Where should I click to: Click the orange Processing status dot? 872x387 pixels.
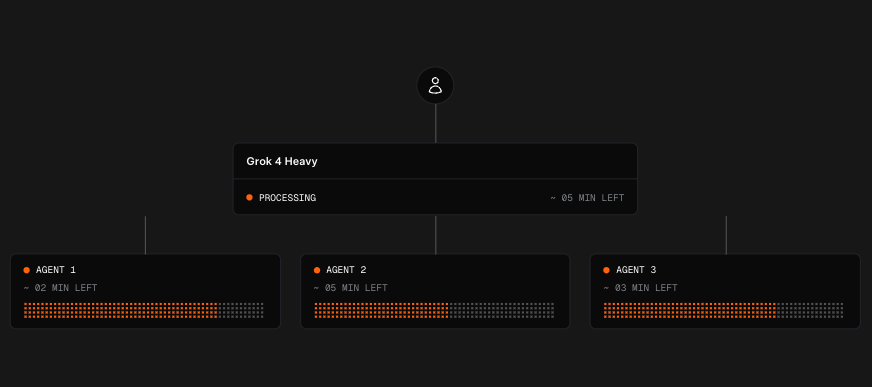click(249, 197)
